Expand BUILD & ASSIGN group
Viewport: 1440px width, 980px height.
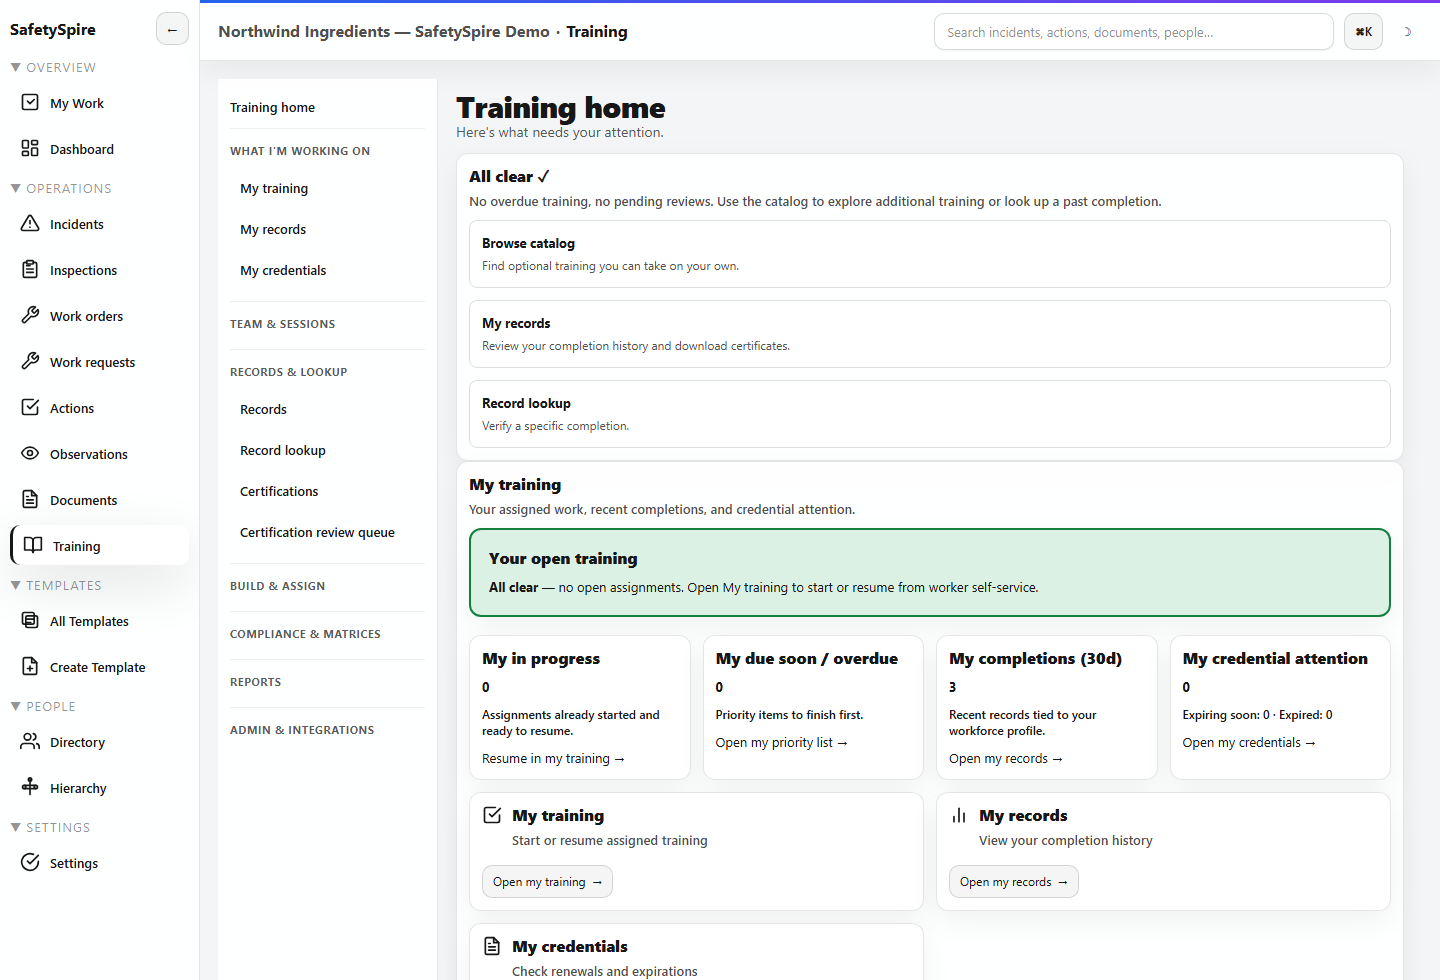tap(278, 586)
